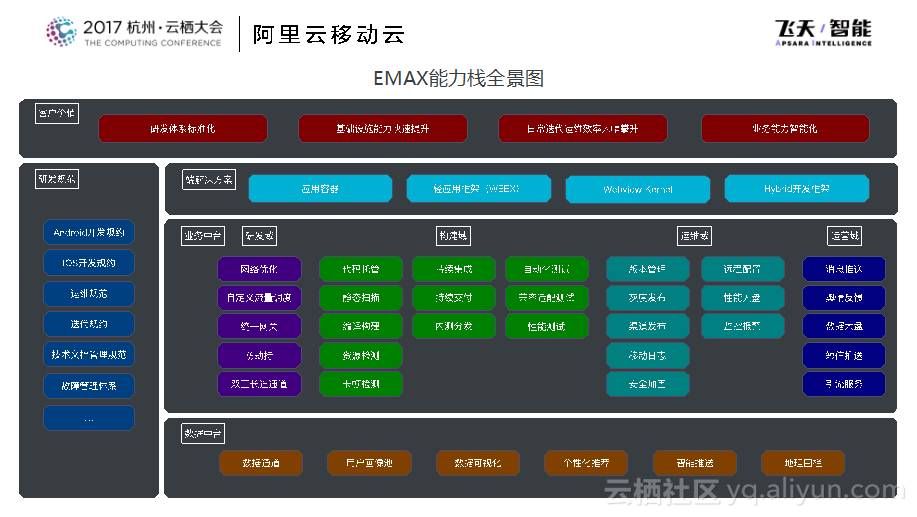Click the 开发域 label
The height and width of the screenshot is (517, 917).
(260, 236)
